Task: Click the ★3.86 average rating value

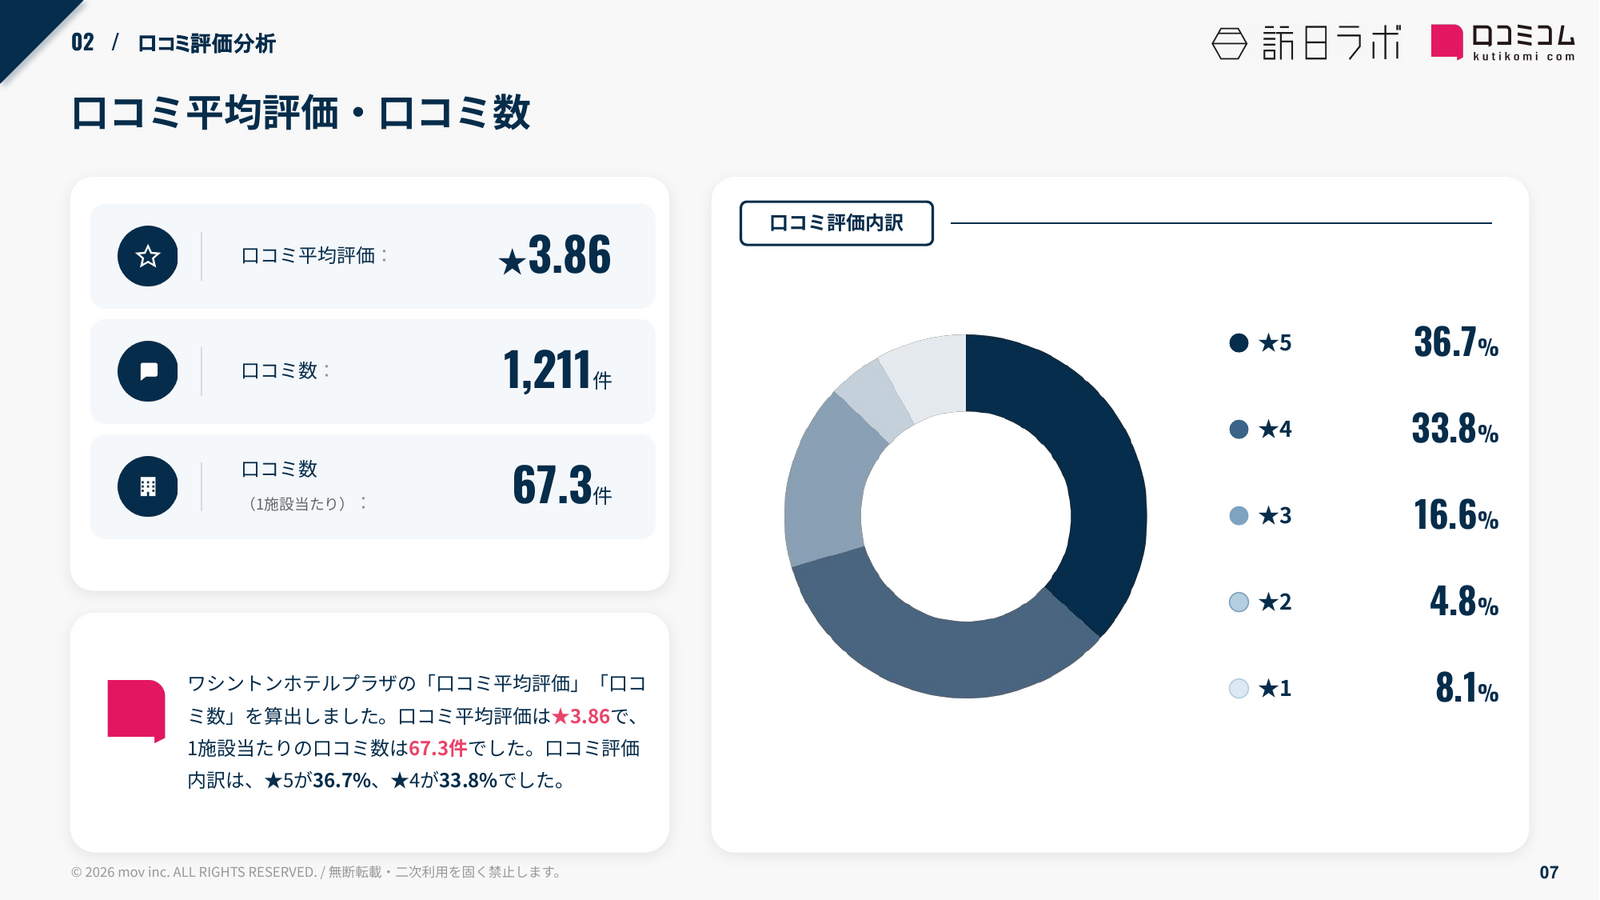Action: [x=555, y=256]
